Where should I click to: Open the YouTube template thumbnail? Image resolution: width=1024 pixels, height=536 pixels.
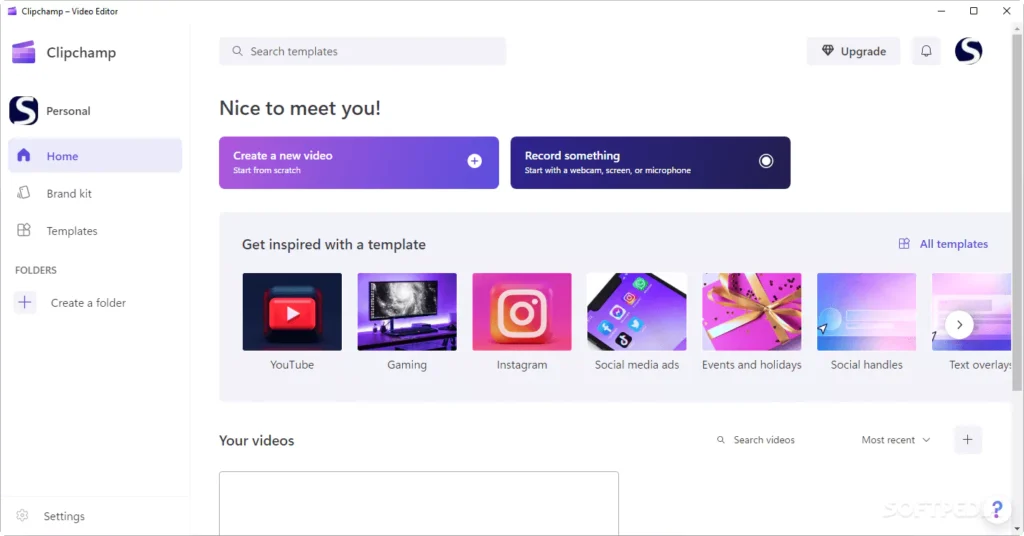point(292,311)
